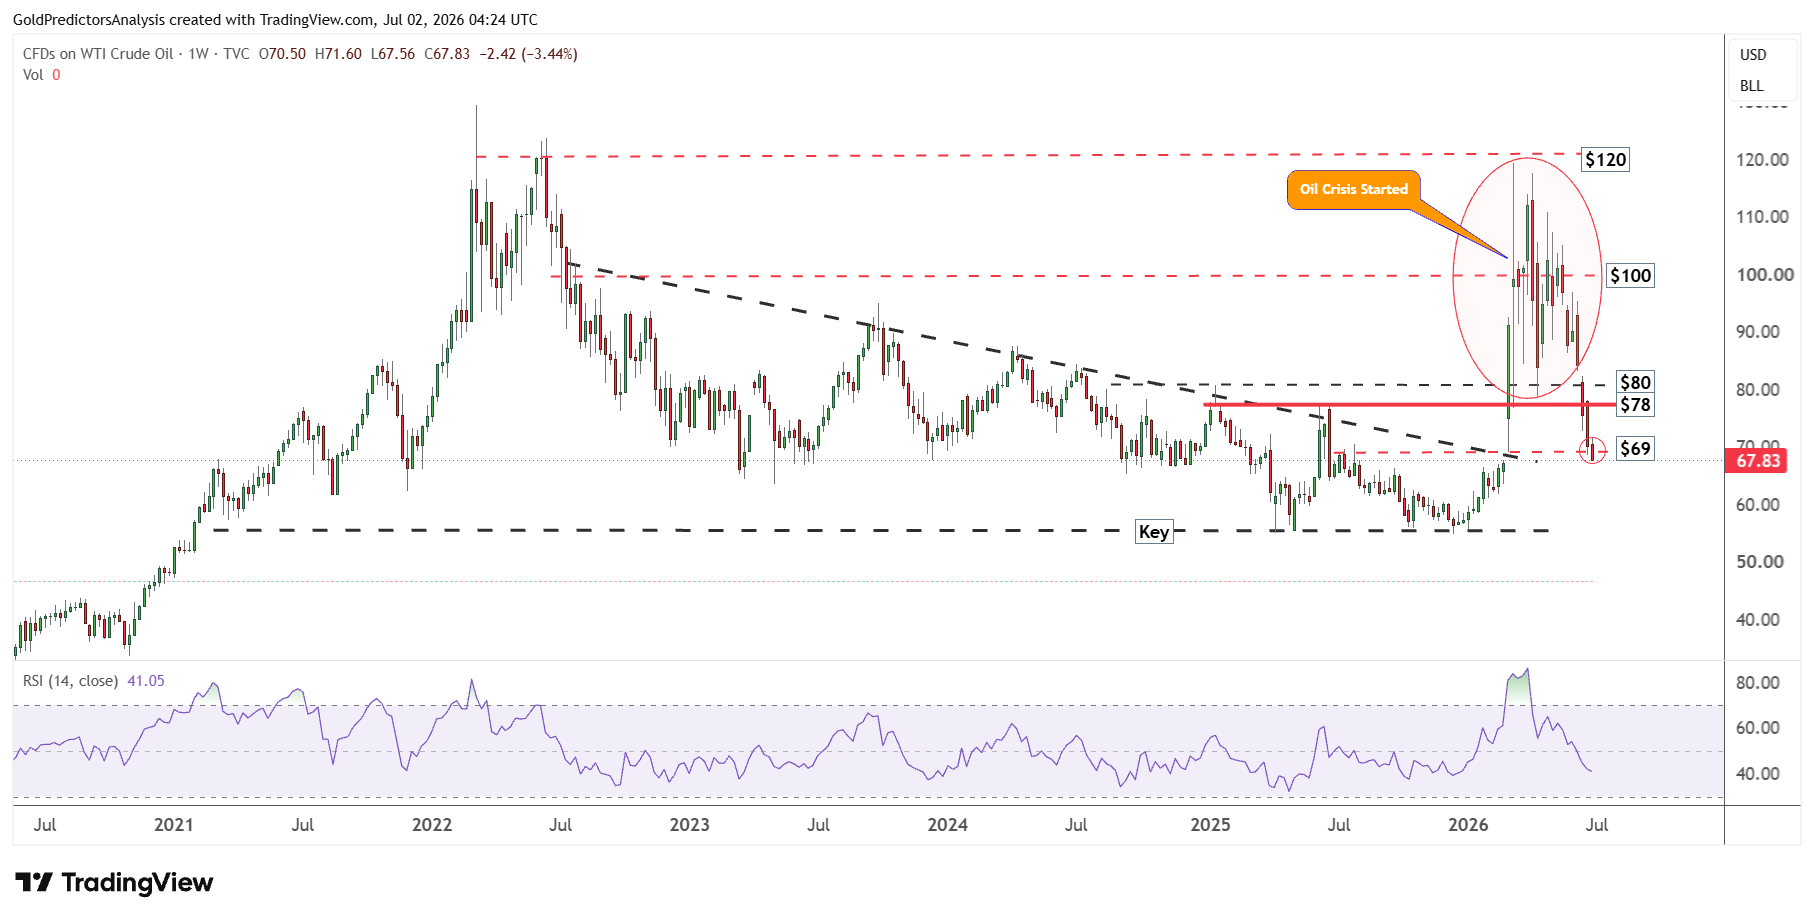
Task: Click the RSI value 41.05
Action: coord(146,681)
